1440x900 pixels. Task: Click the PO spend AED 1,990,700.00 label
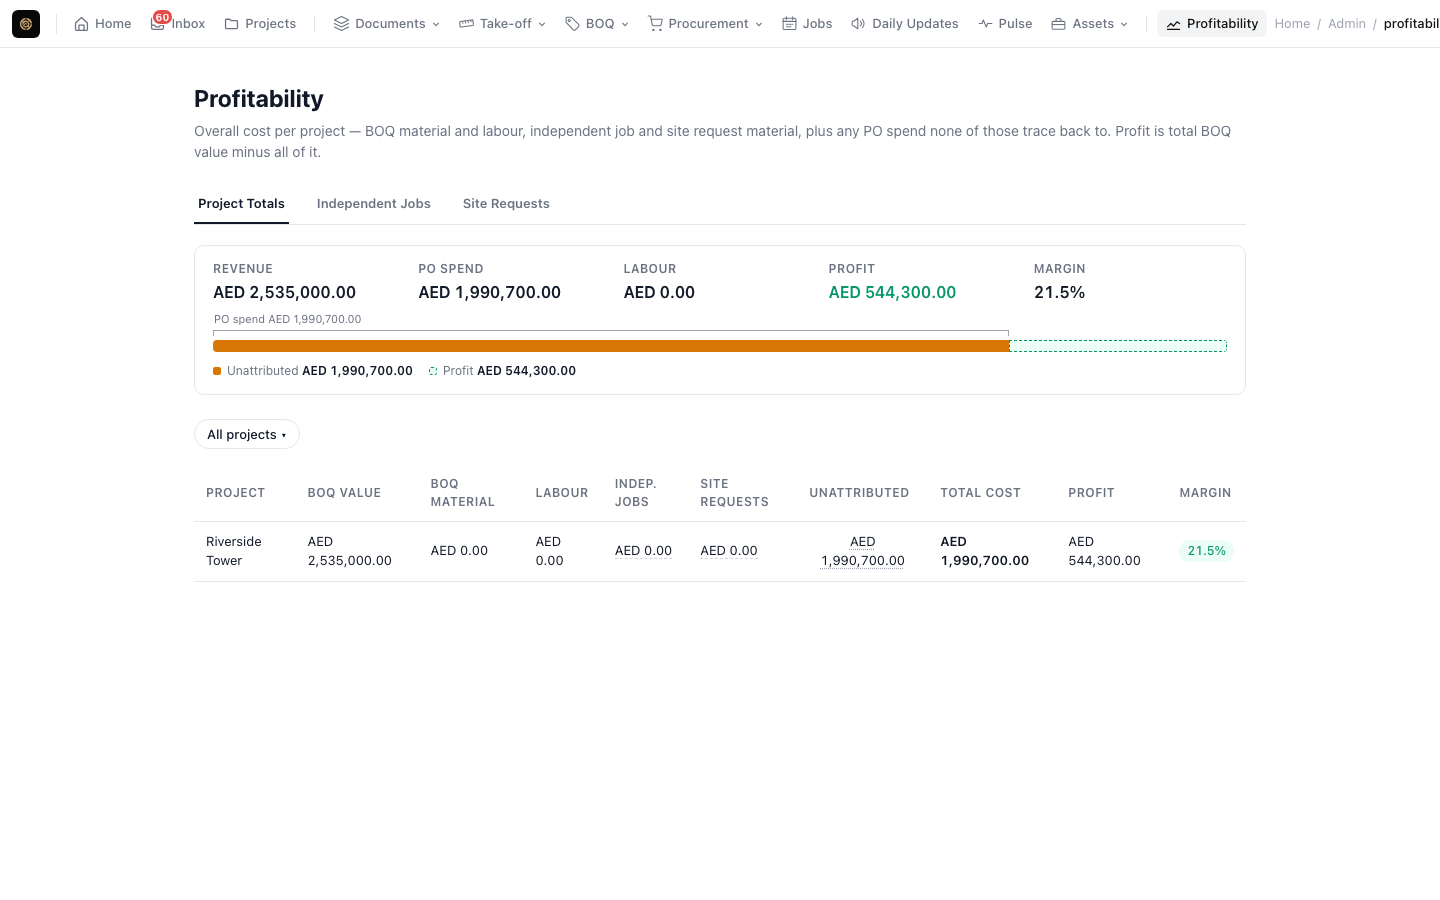pyautogui.click(x=288, y=319)
